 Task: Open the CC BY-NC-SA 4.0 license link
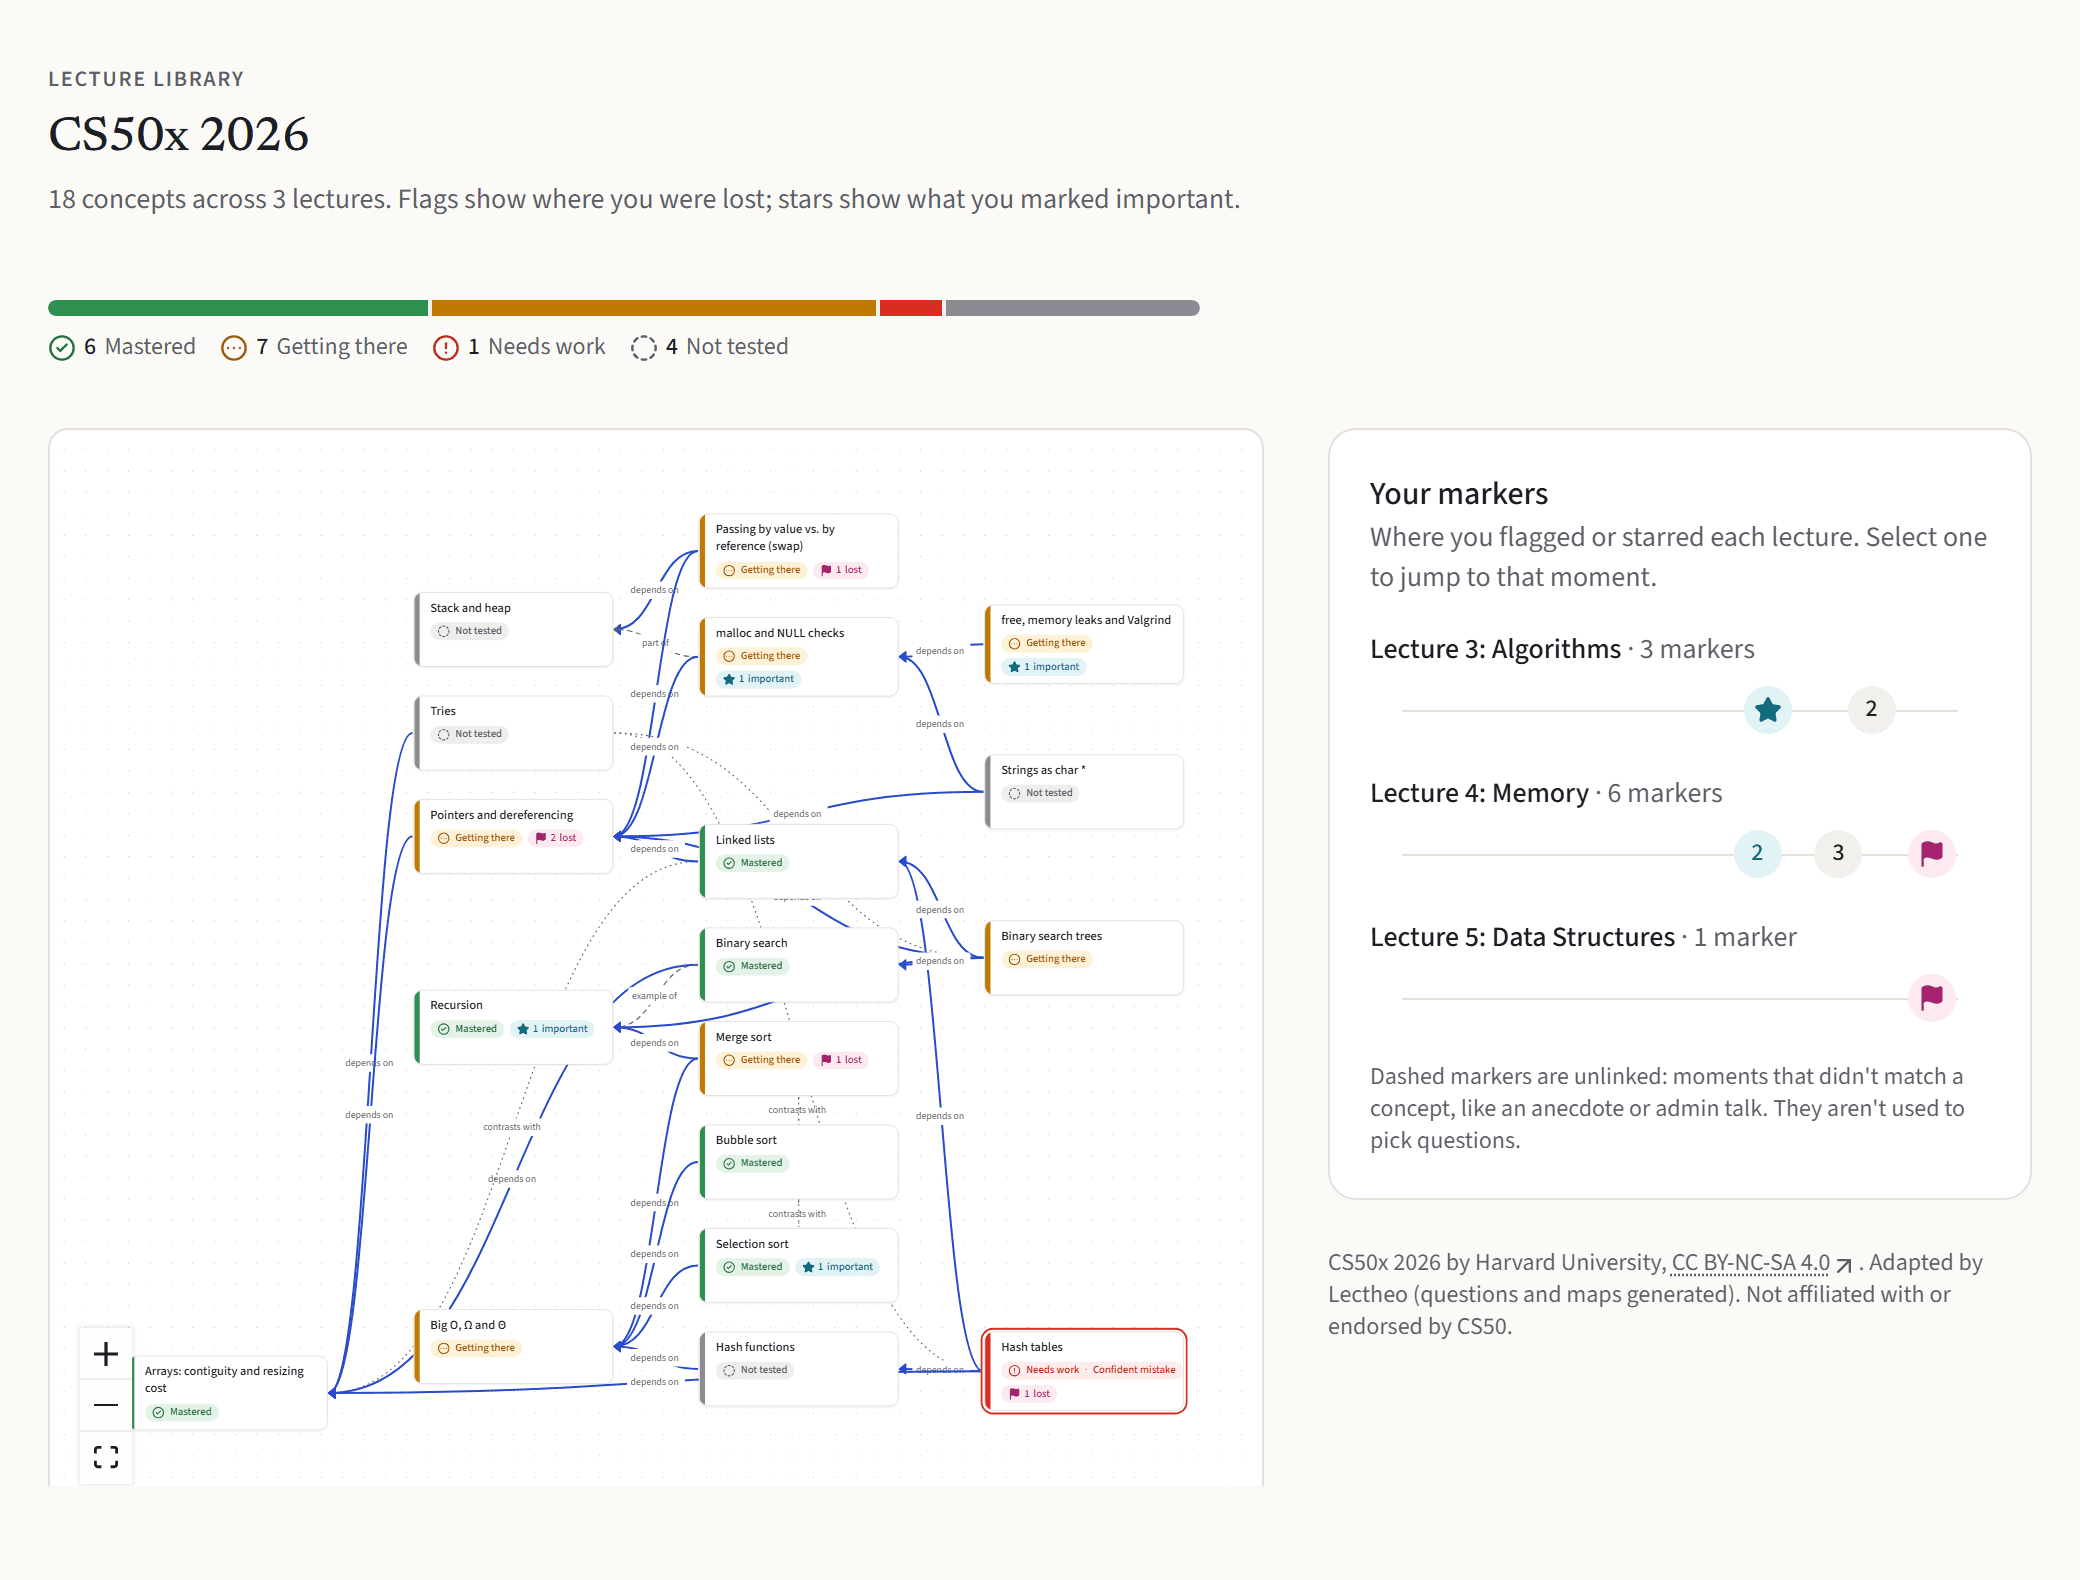pyautogui.click(x=1761, y=1263)
